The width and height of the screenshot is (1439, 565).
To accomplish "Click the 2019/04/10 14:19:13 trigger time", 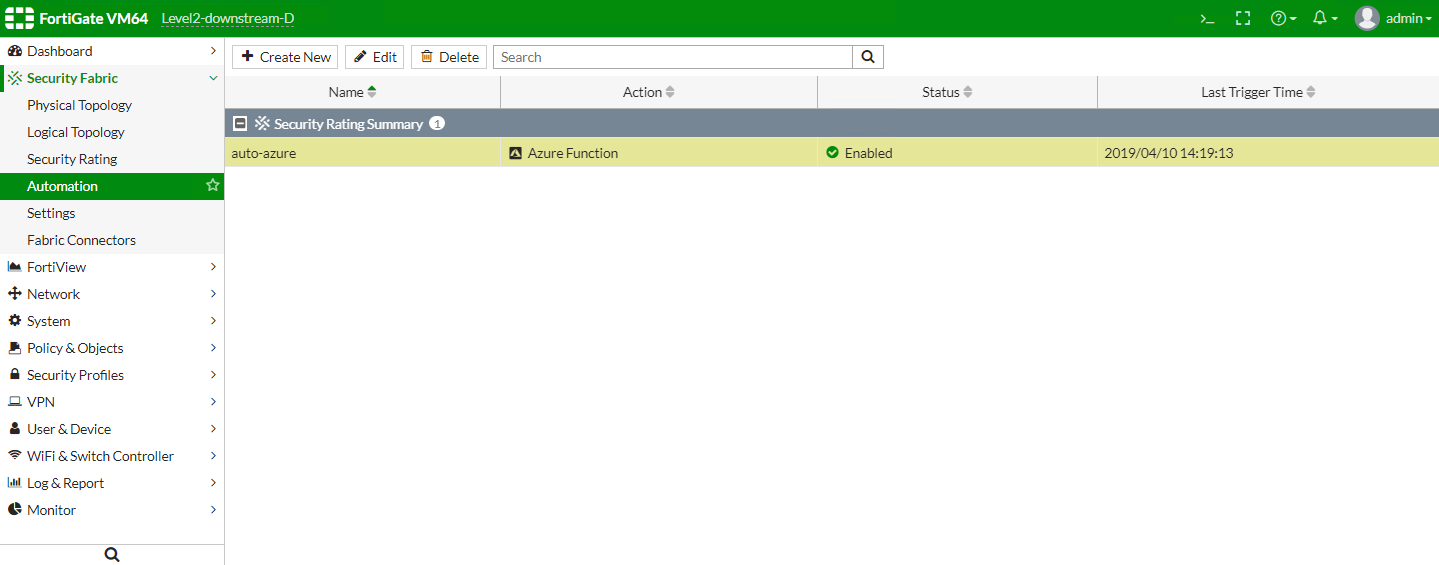I will click(1168, 153).
